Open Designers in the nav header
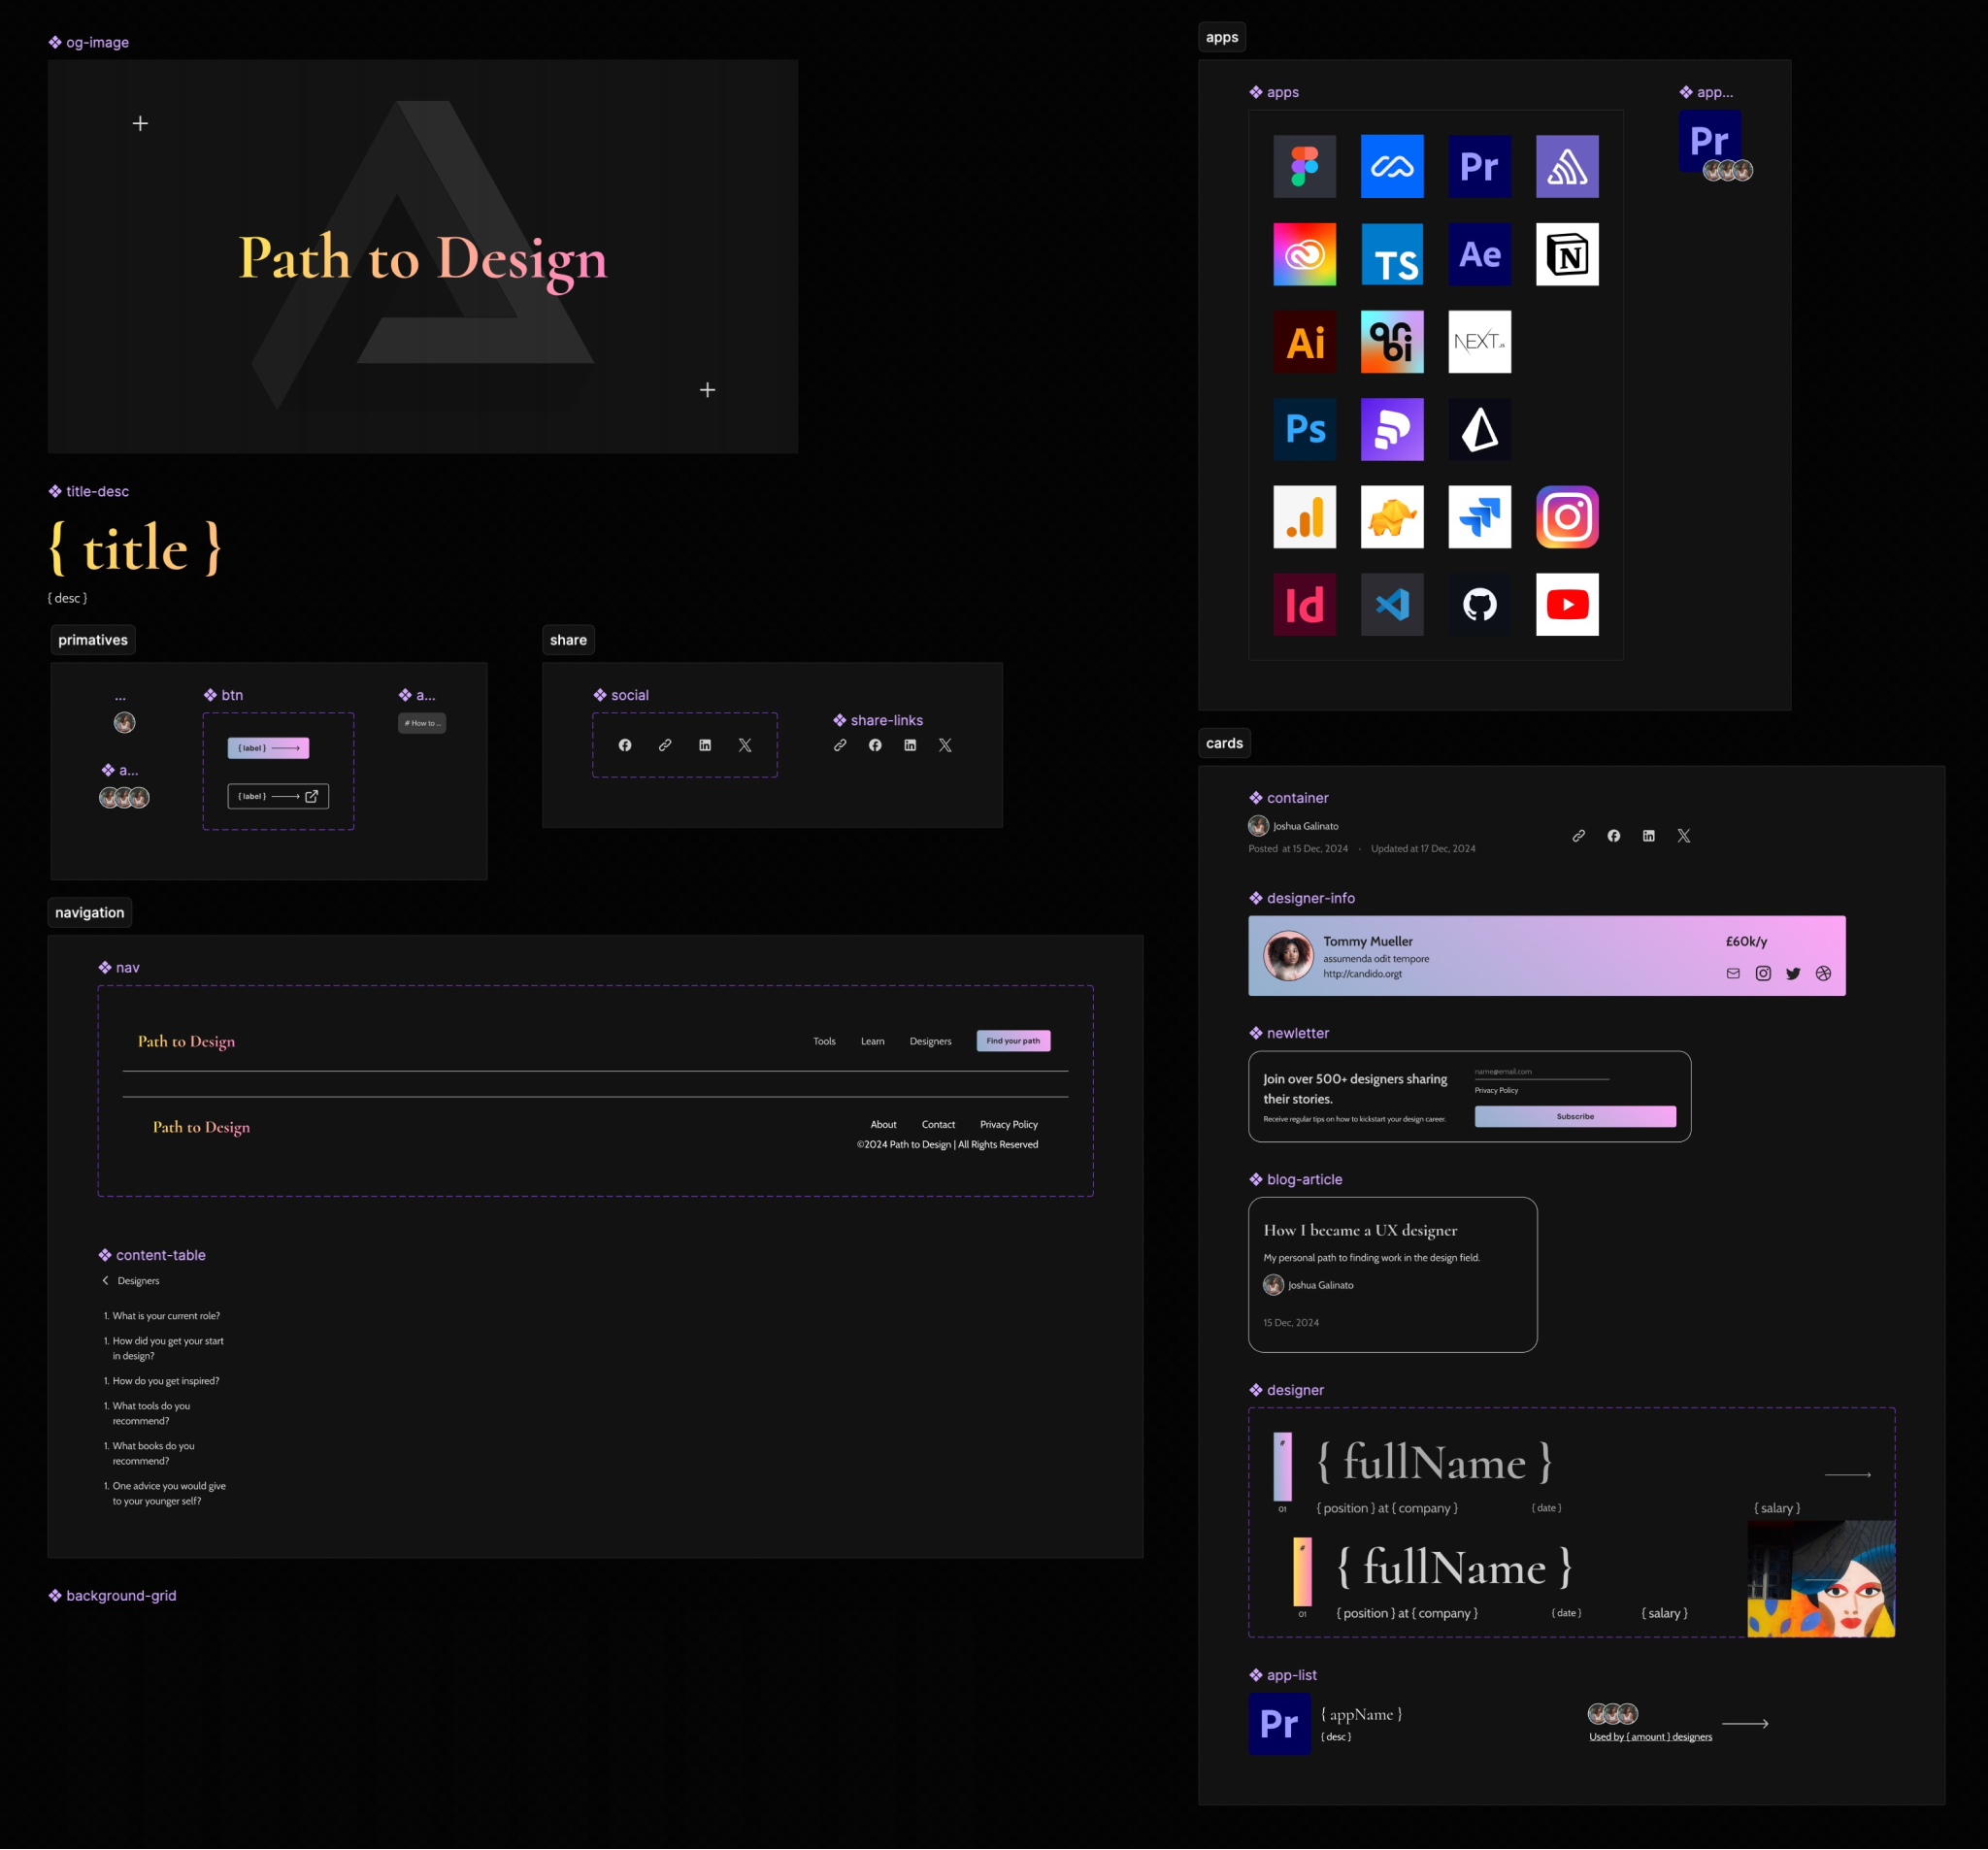 pyautogui.click(x=930, y=1041)
